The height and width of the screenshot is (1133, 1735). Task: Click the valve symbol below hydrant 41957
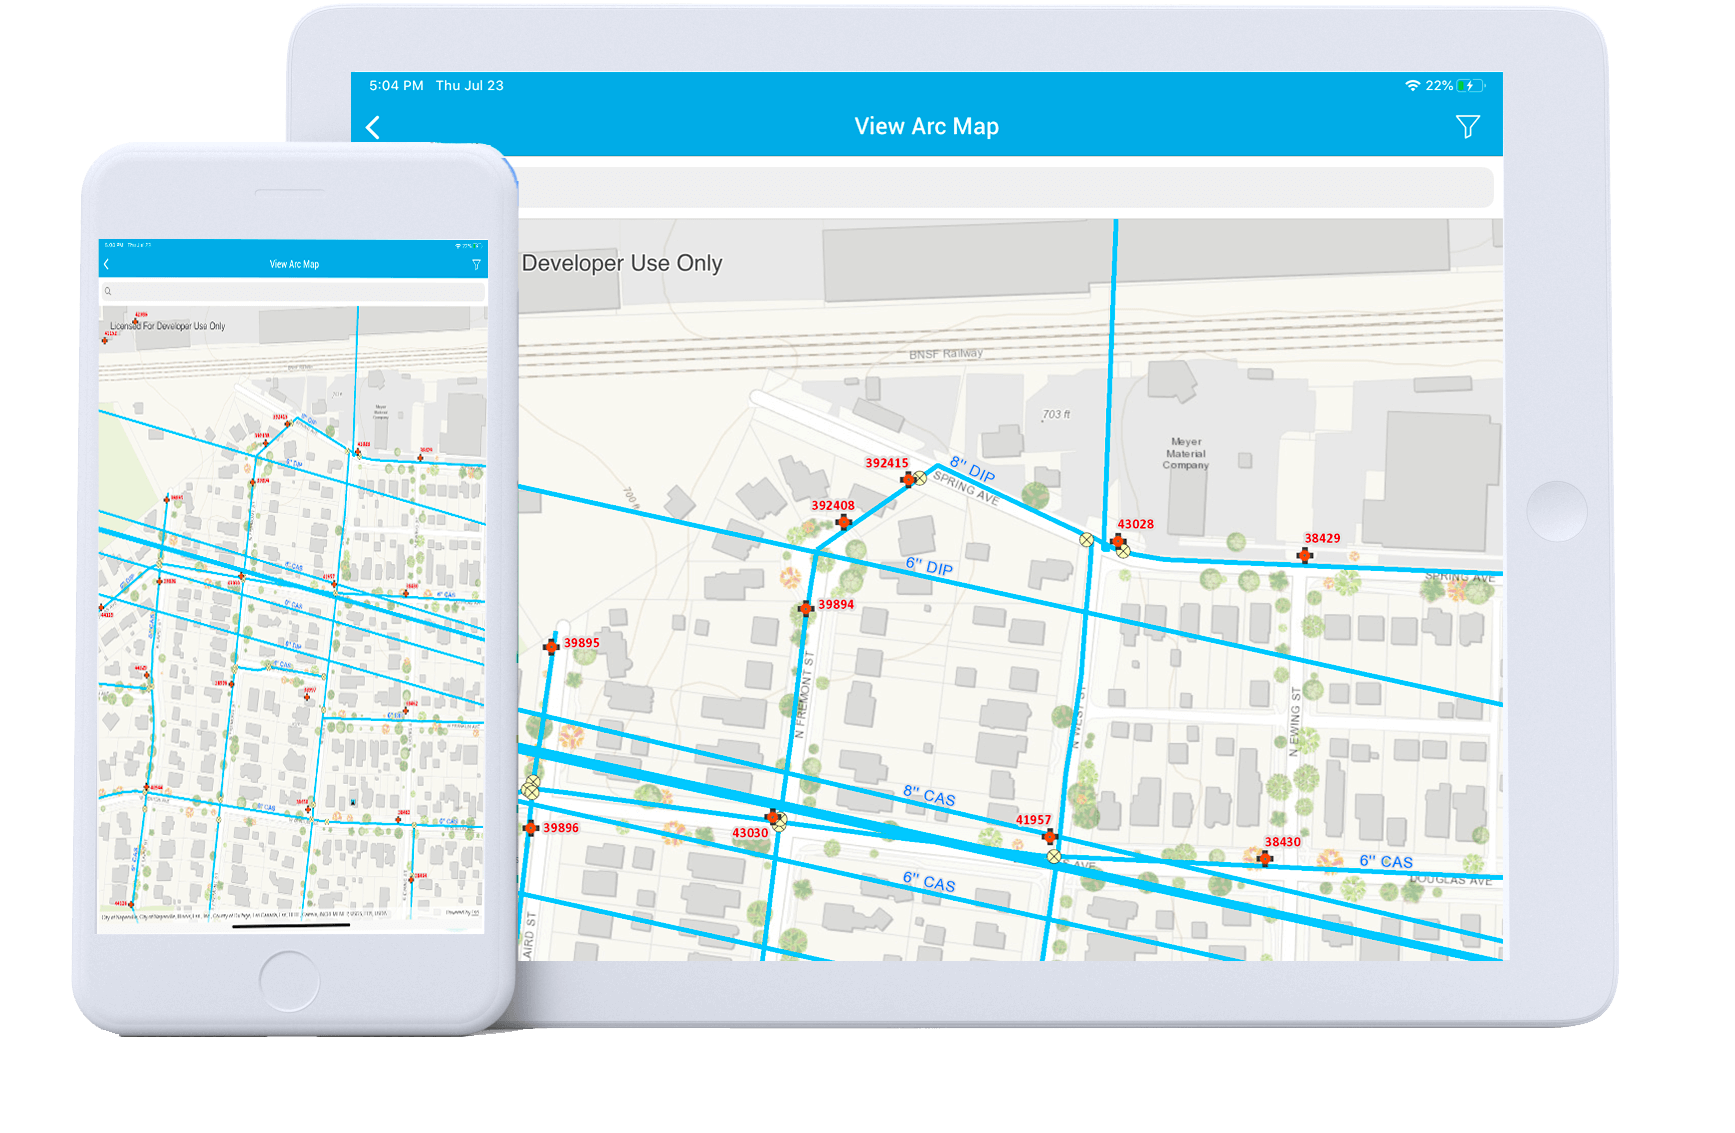(1054, 857)
